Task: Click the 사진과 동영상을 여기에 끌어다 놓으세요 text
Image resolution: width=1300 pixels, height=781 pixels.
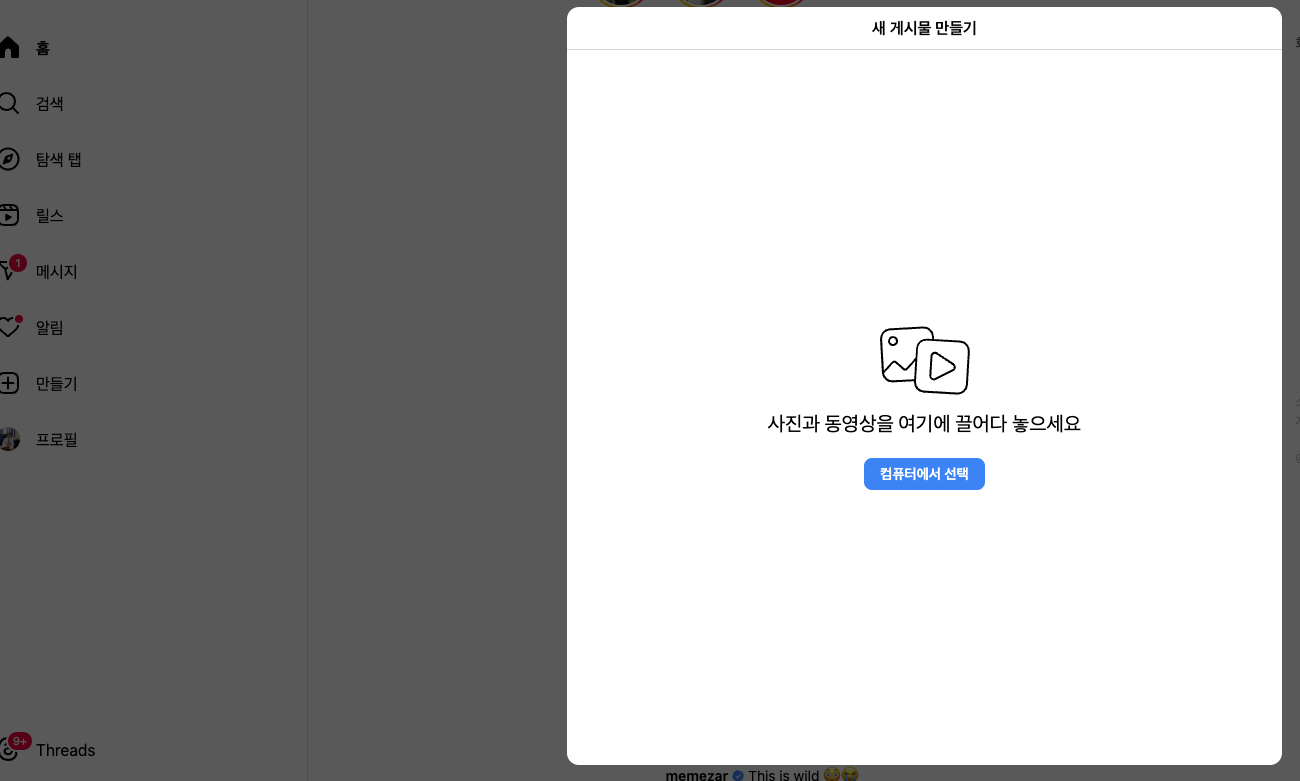Action: click(924, 423)
